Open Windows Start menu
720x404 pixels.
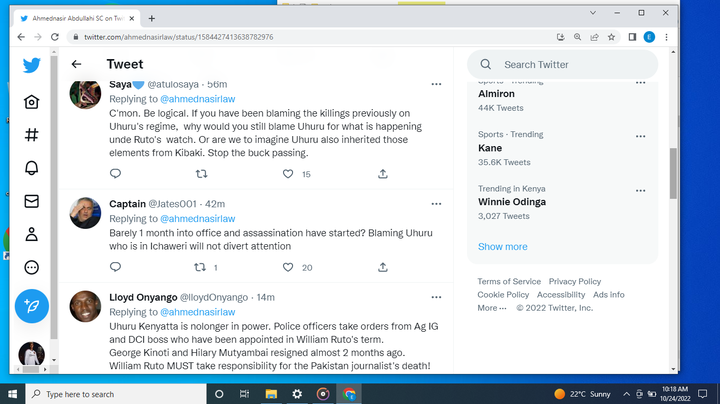click(x=12, y=394)
